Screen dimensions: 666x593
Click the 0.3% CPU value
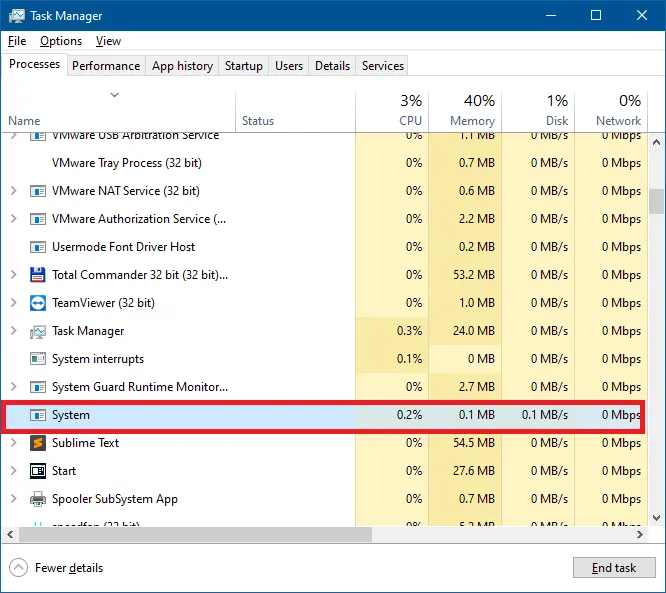coord(409,331)
